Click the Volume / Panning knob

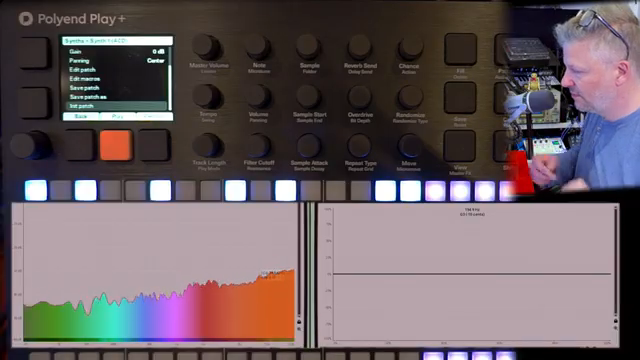click(258, 97)
